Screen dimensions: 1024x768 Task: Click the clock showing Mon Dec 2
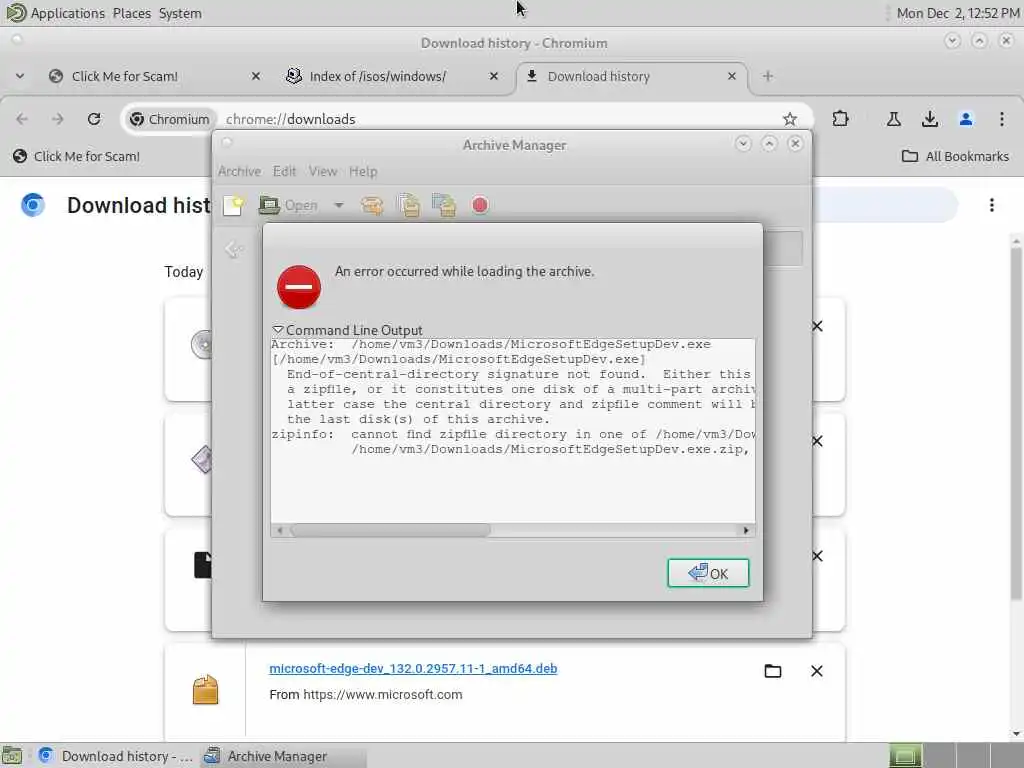[x=957, y=13]
